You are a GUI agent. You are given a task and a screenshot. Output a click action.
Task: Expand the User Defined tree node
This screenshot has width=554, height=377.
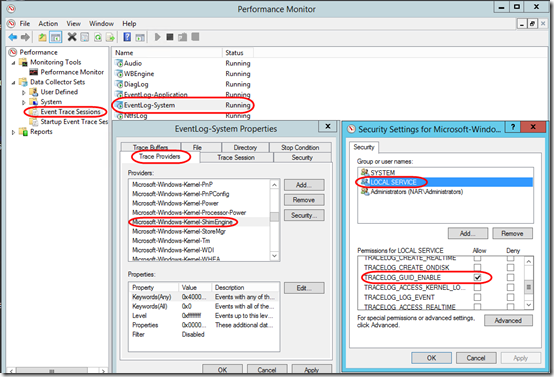(24, 92)
